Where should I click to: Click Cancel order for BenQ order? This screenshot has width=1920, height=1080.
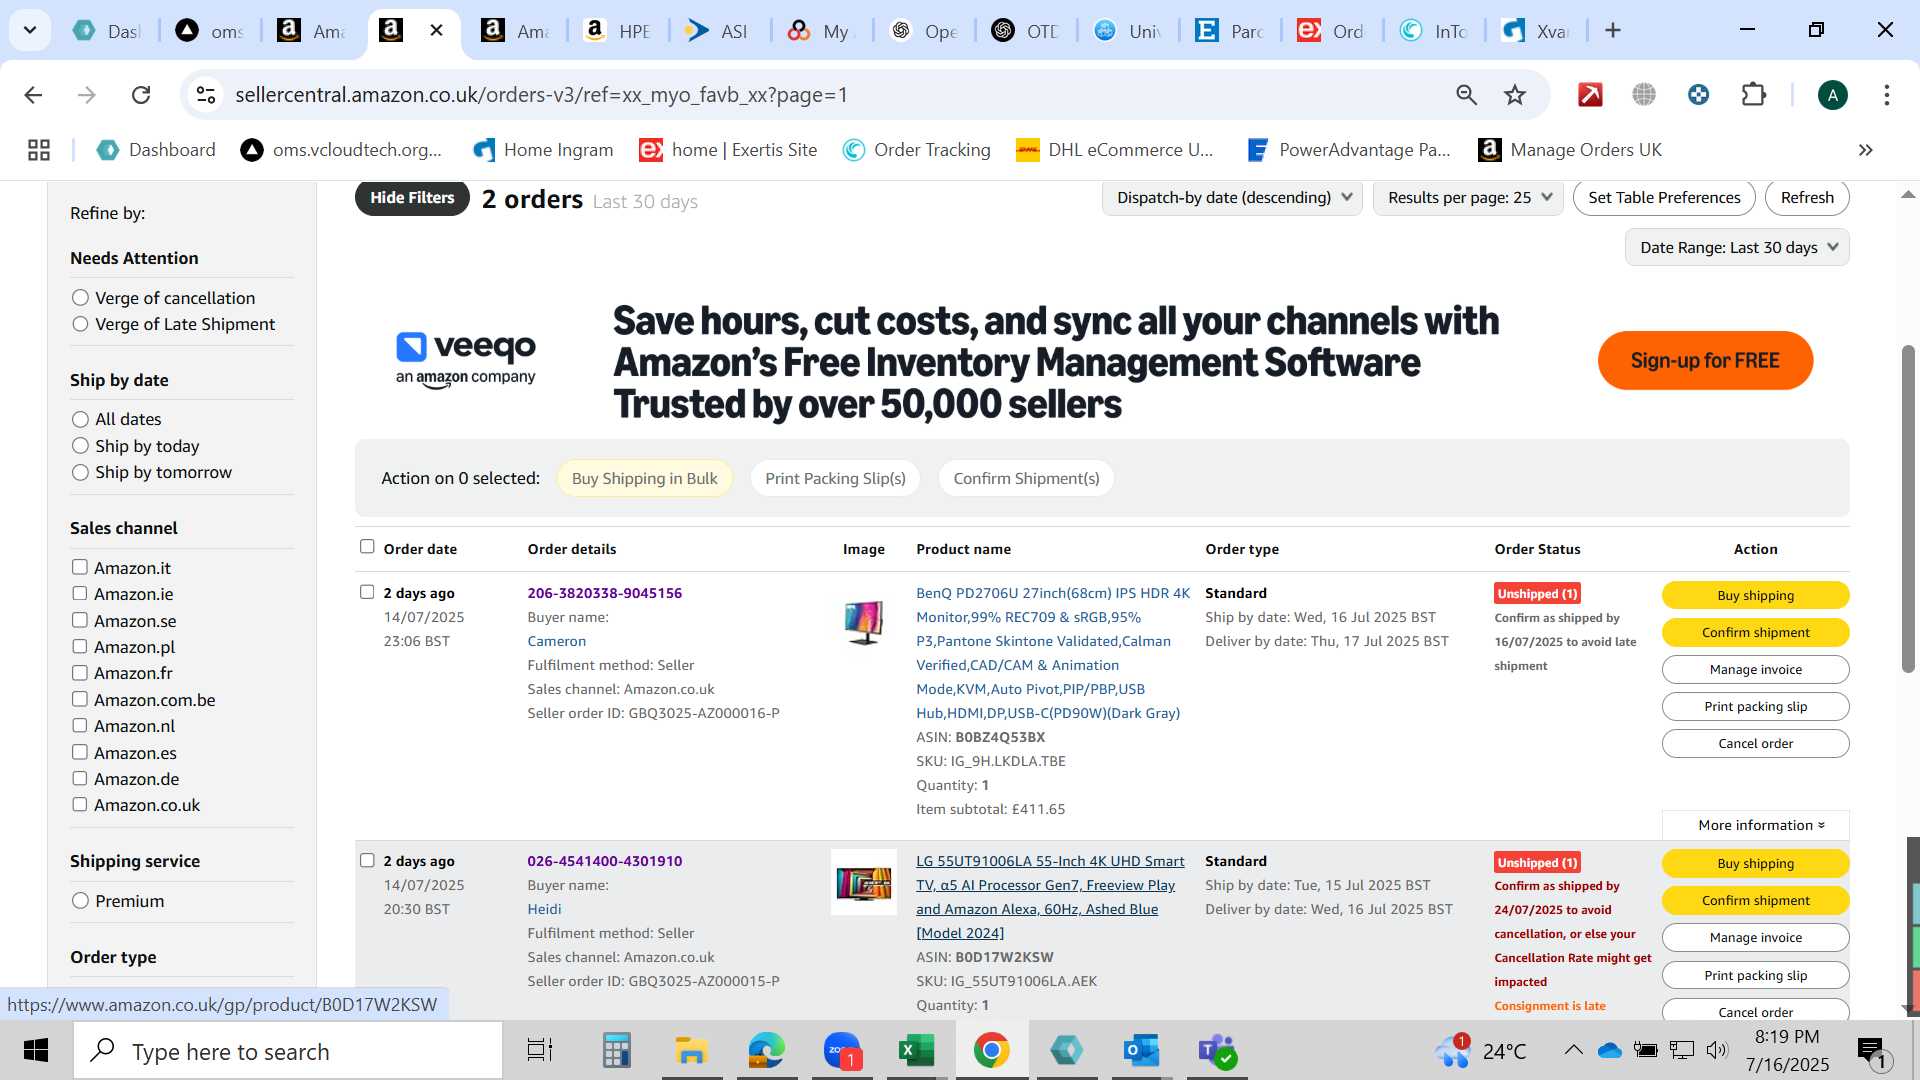point(1755,744)
